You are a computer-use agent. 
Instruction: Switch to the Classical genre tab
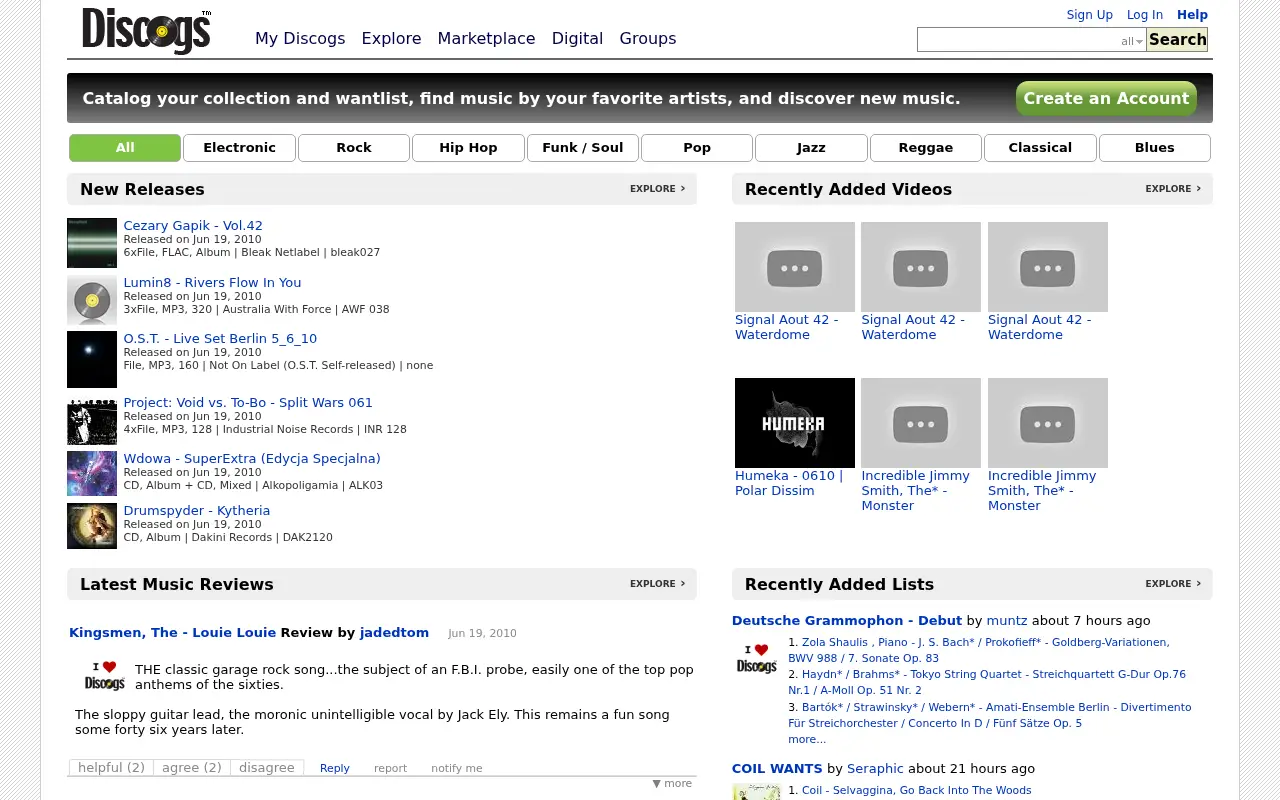click(1040, 148)
